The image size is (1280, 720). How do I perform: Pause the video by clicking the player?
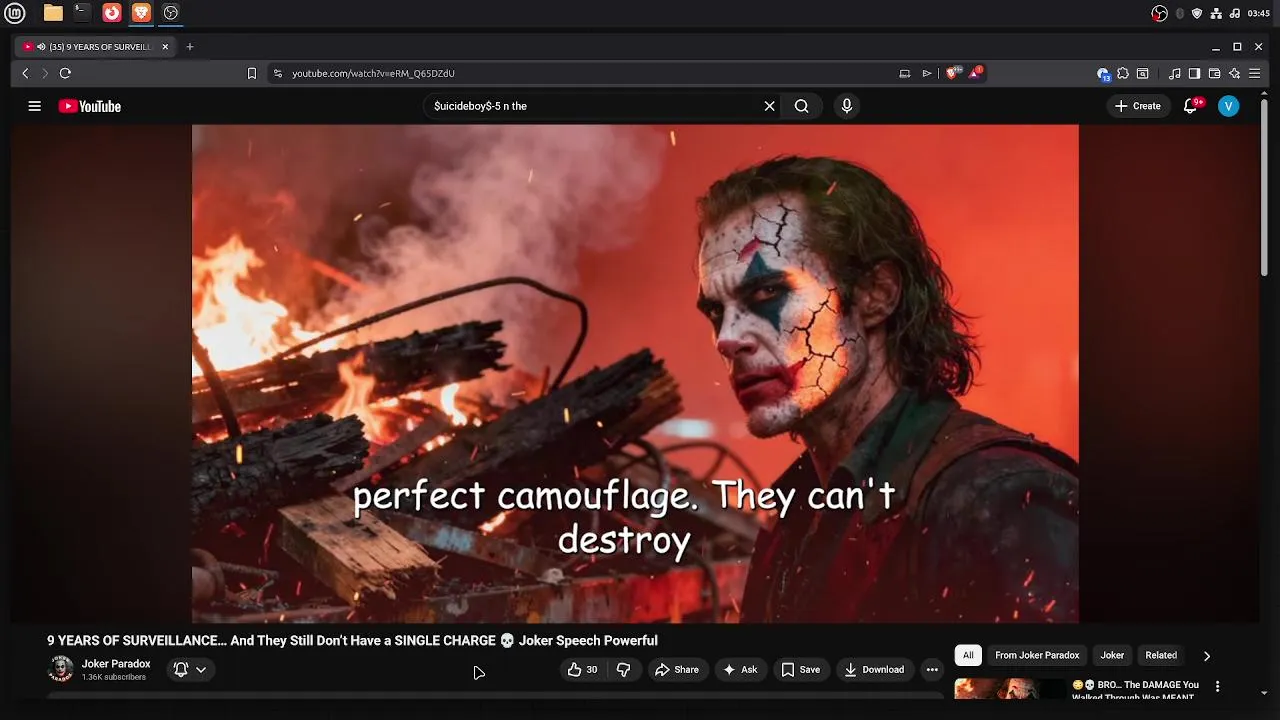(635, 373)
